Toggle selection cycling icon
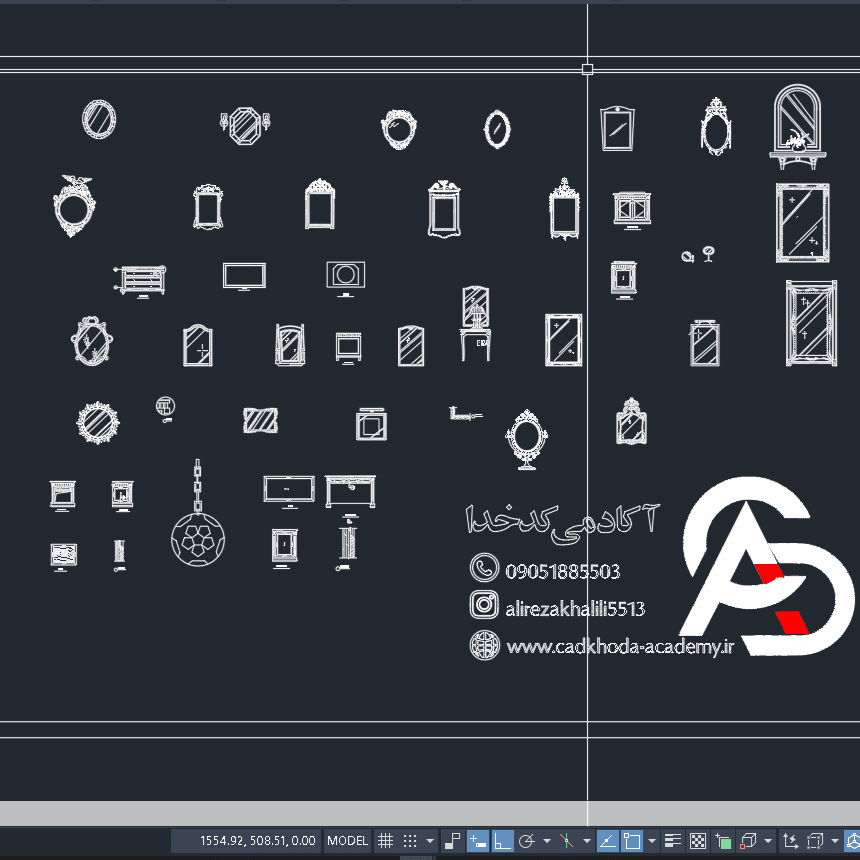 723,840
